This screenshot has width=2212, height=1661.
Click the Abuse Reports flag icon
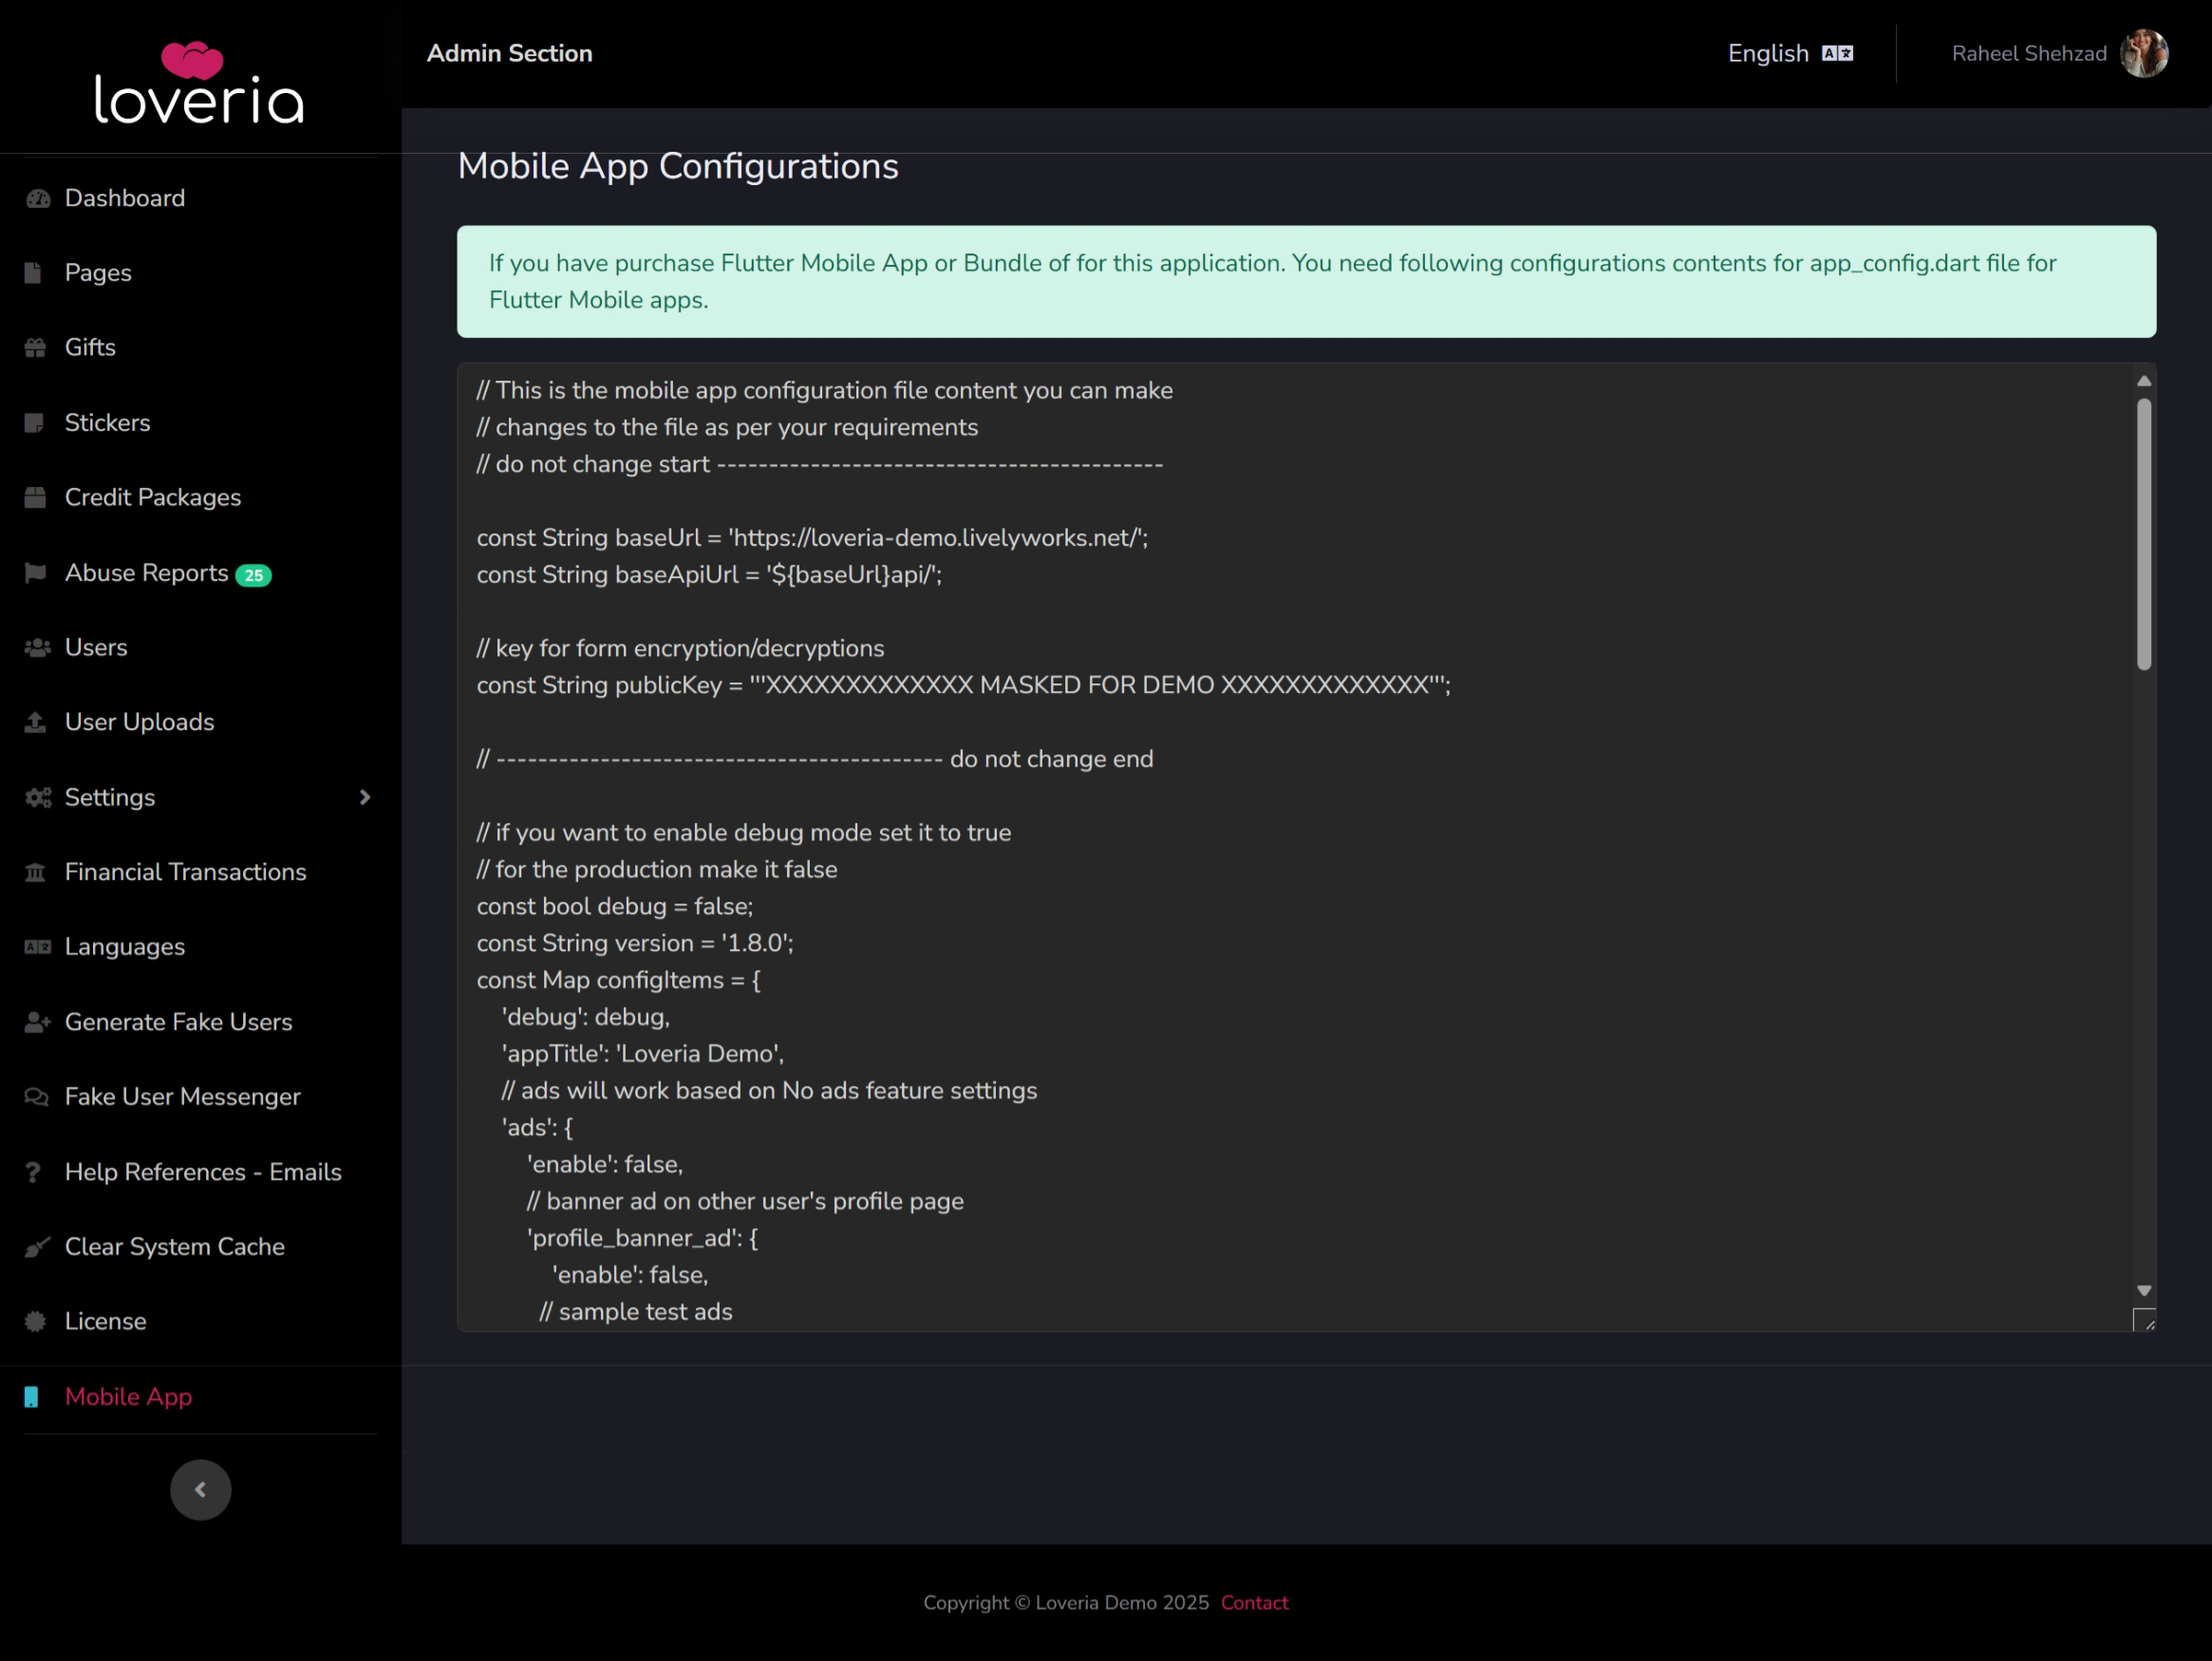[x=36, y=573]
